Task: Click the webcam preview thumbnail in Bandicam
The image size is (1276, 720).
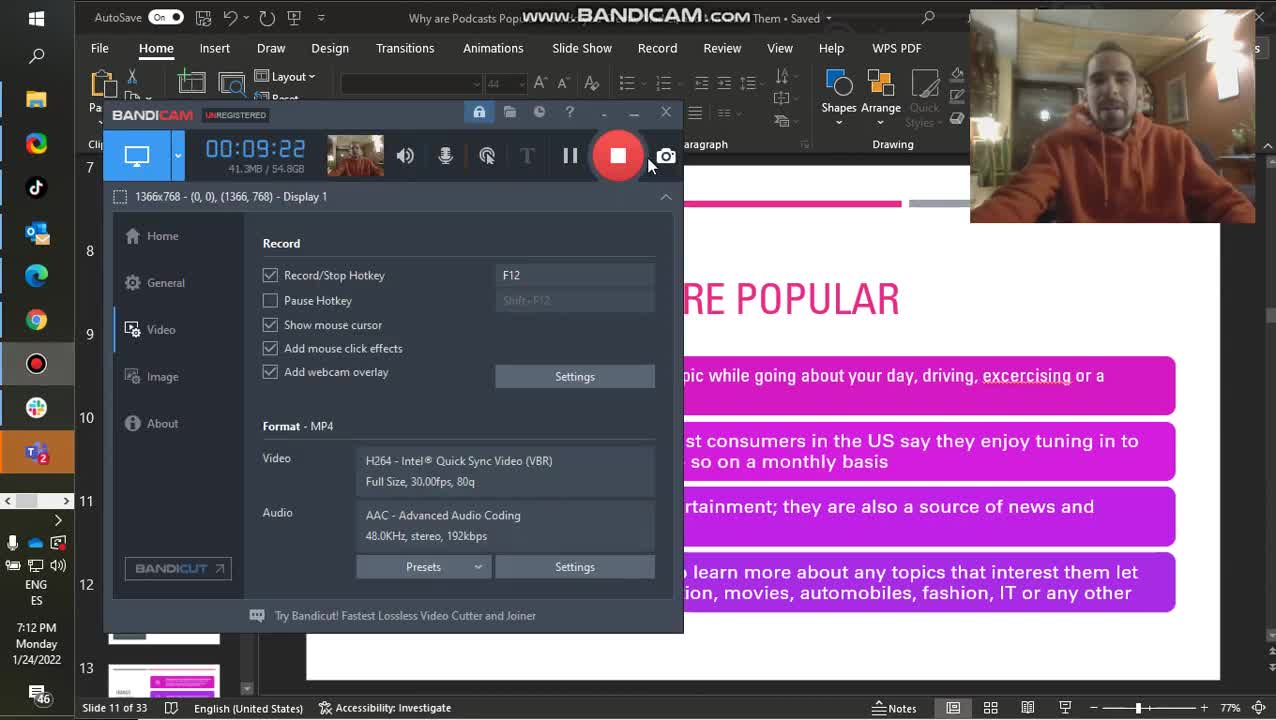Action: coord(355,155)
